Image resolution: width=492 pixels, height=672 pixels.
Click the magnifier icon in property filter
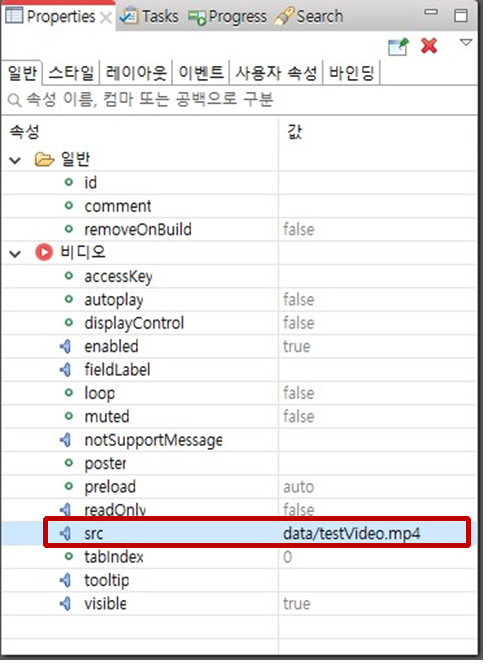pos(15,100)
